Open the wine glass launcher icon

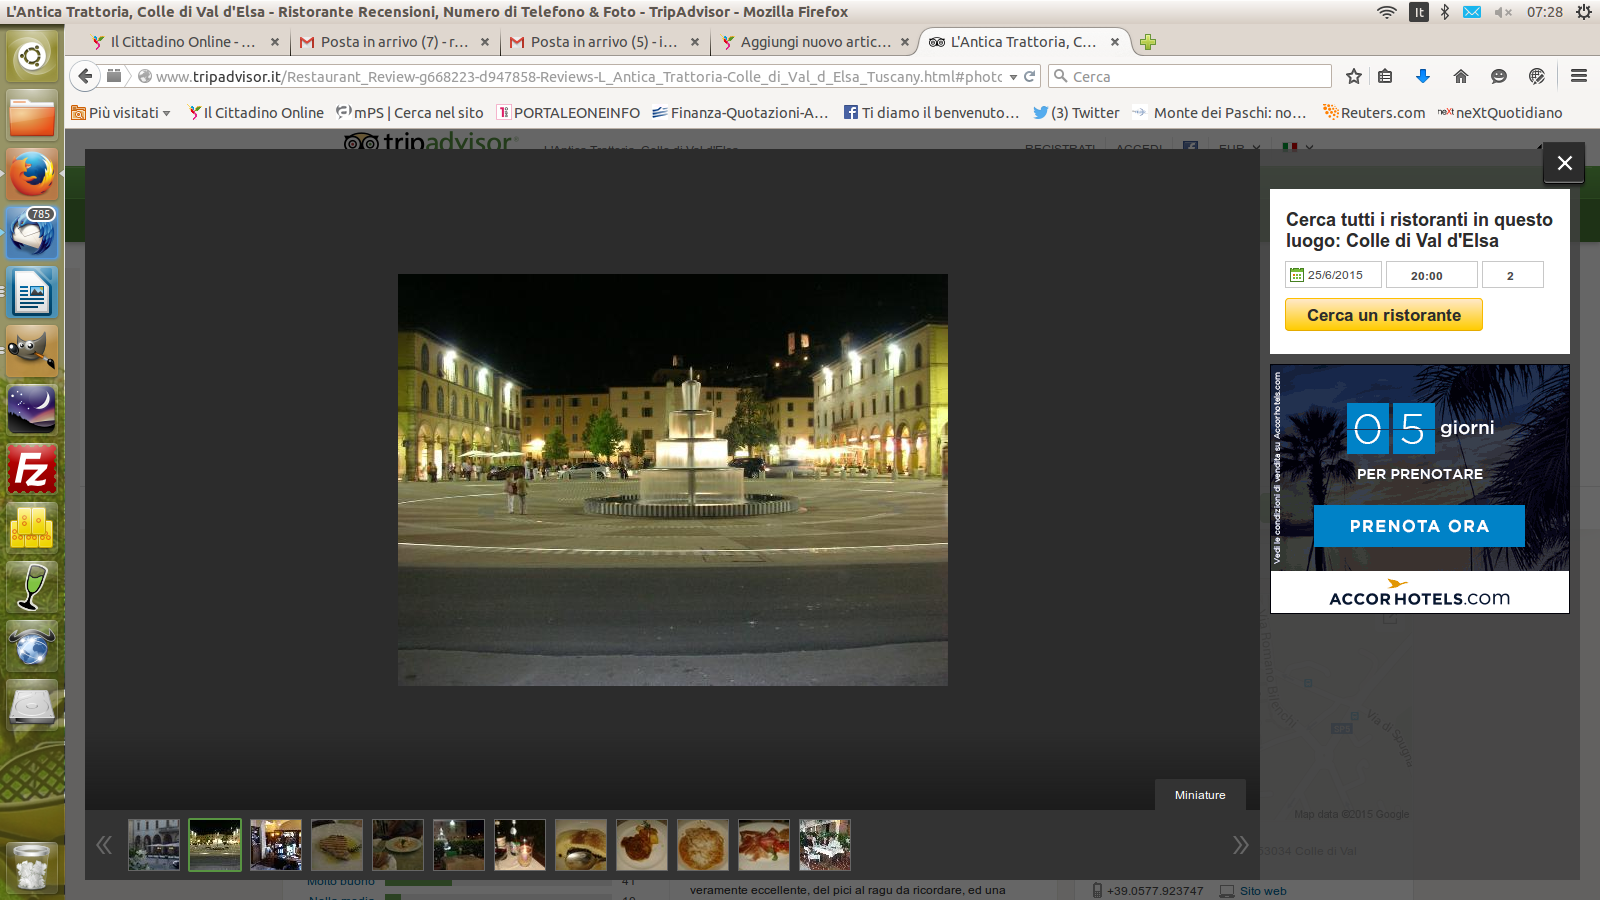pos(32,587)
